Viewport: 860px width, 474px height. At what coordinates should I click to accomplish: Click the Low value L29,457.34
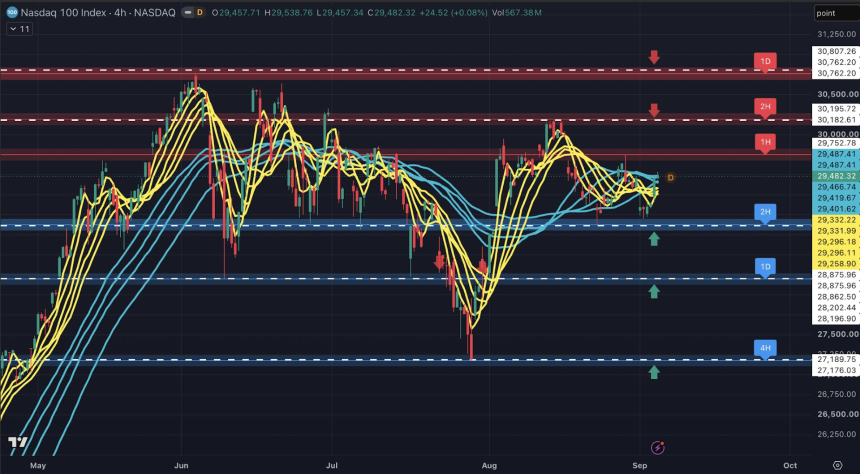pyautogui.click(x=340, y=12)
